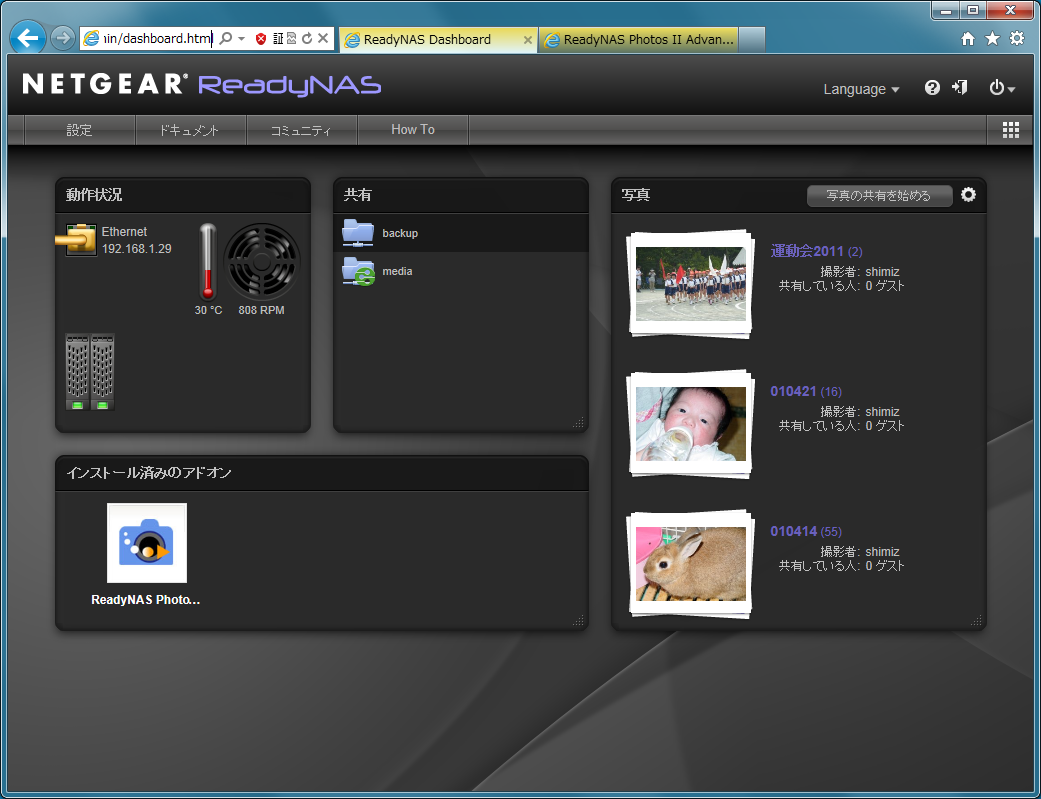
Task: Click the ReadyNAS Photos add-on icon
Action: (147, 542)
